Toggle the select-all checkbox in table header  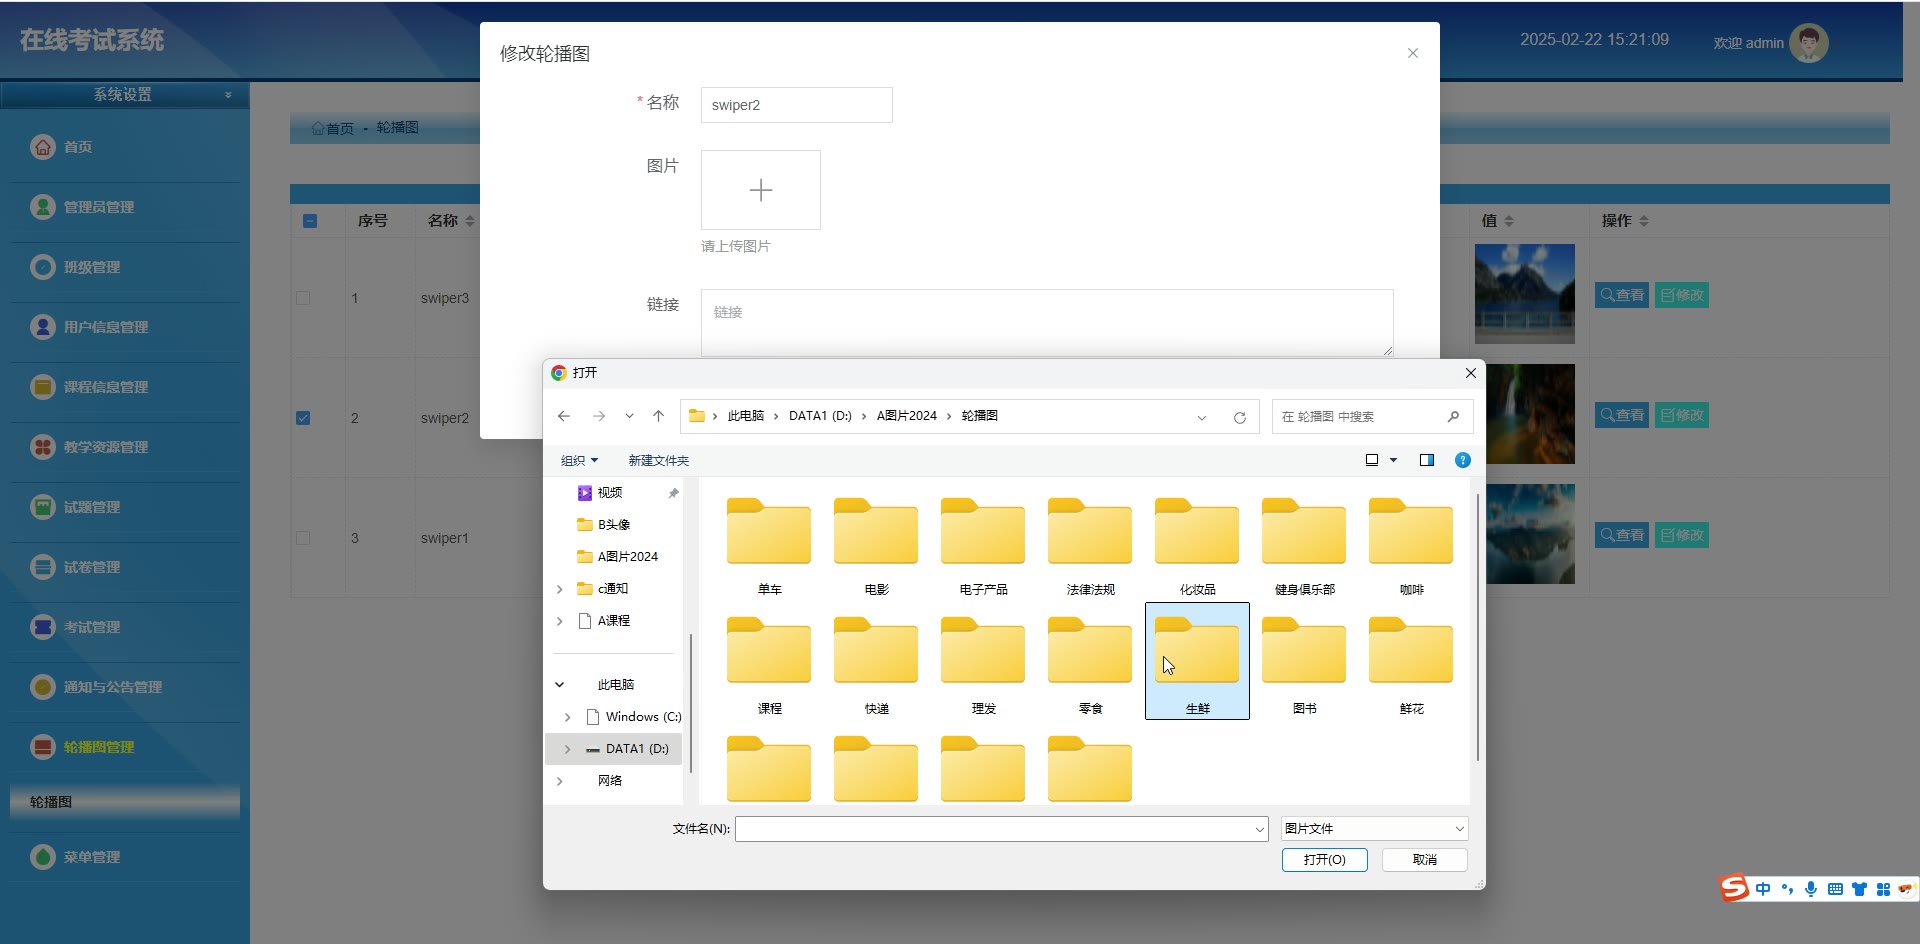pyautogui.click(x=310, y=221)
